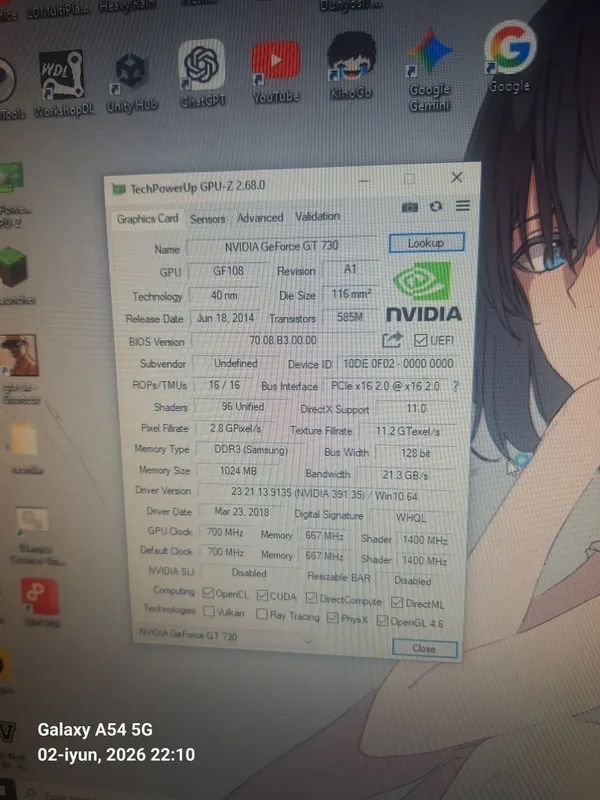
Task: Click the Technology value 40 nm
Action: click(224, 295)
